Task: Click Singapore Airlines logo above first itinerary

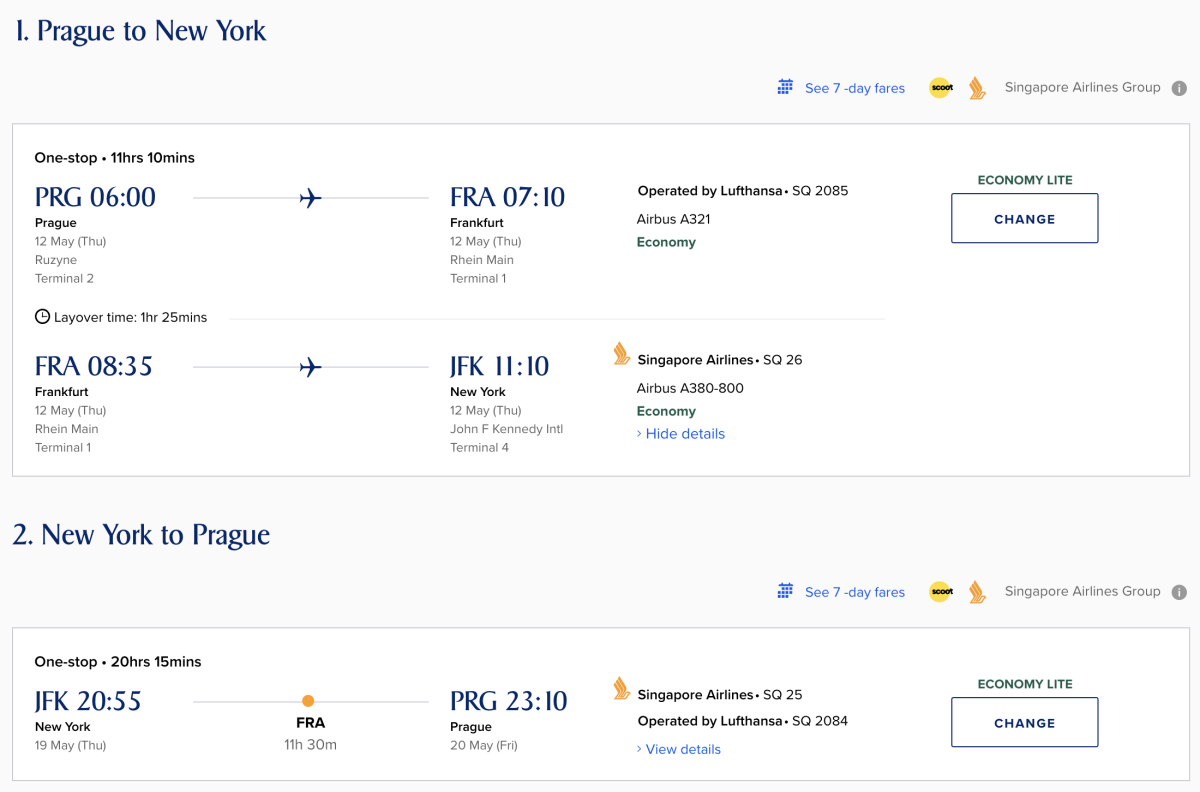Action: click(x=977, y=88)
